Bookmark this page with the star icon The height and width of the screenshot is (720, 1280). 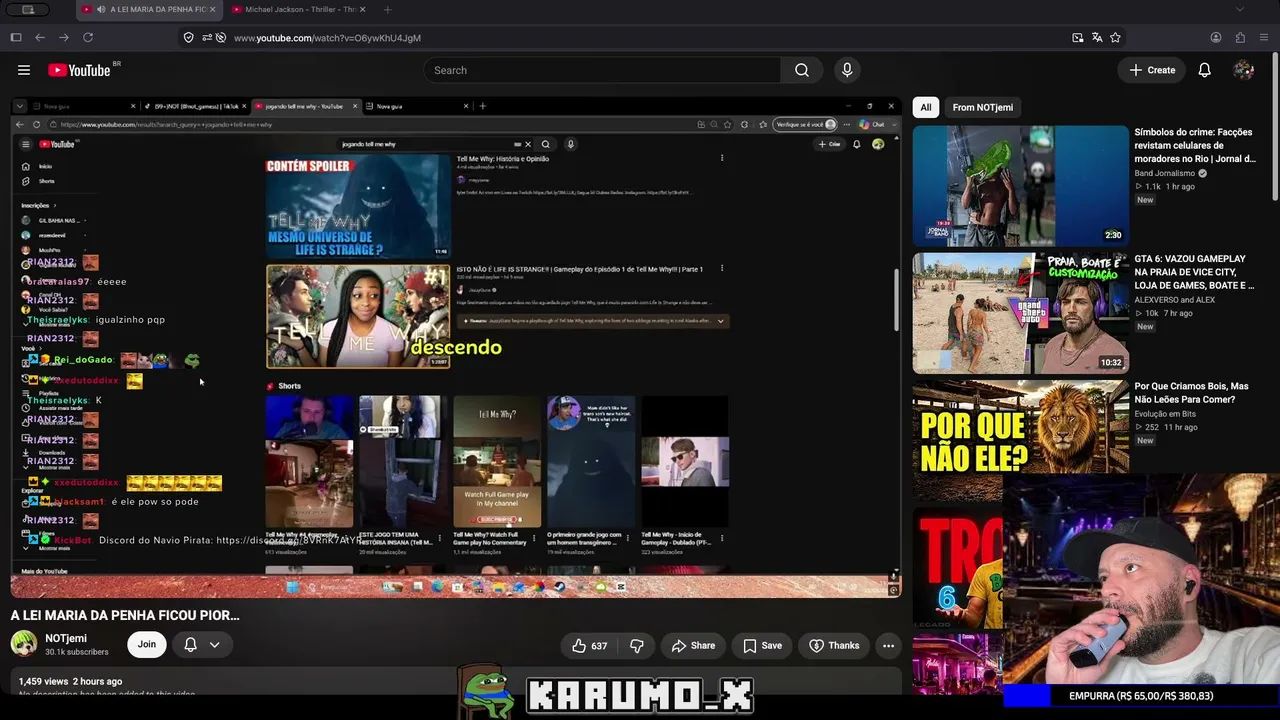pos(1116,38)
